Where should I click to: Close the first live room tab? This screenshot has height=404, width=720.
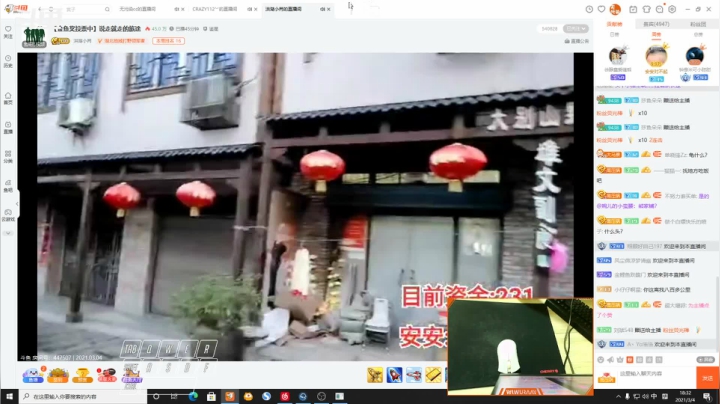tap(183, 9)
